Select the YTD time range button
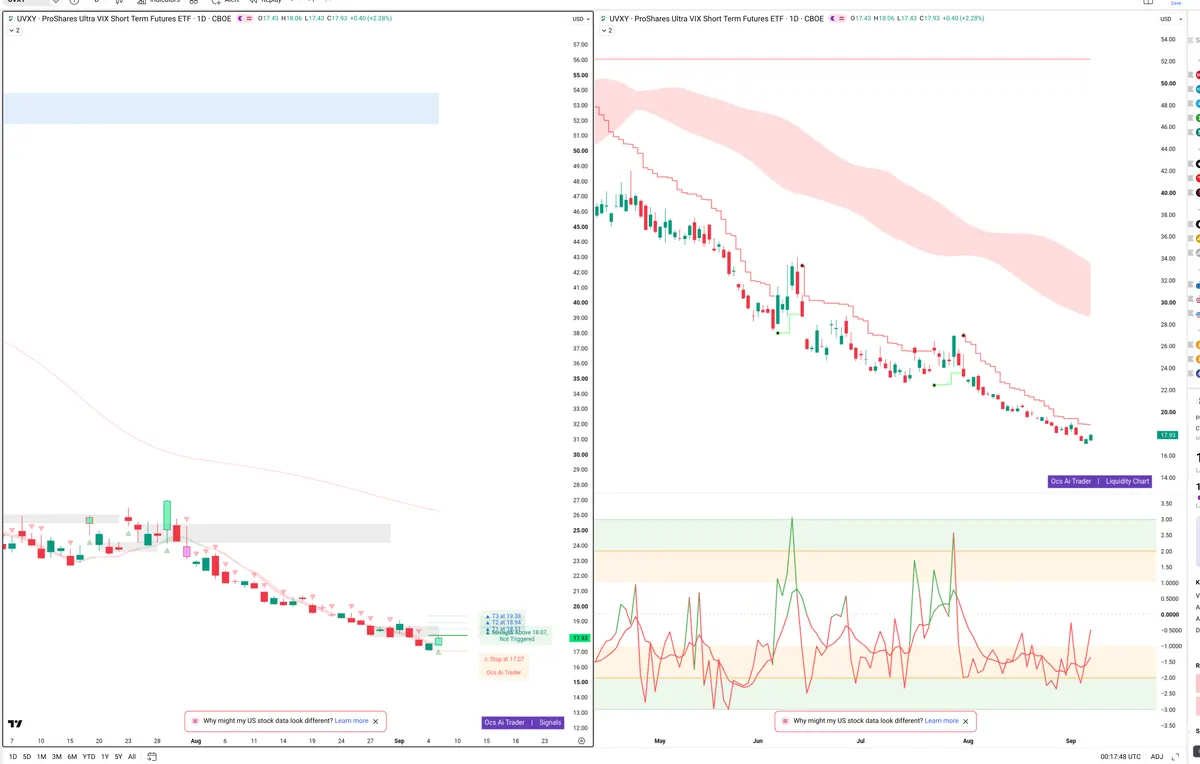1200x764 pixels. click(88, 757)
